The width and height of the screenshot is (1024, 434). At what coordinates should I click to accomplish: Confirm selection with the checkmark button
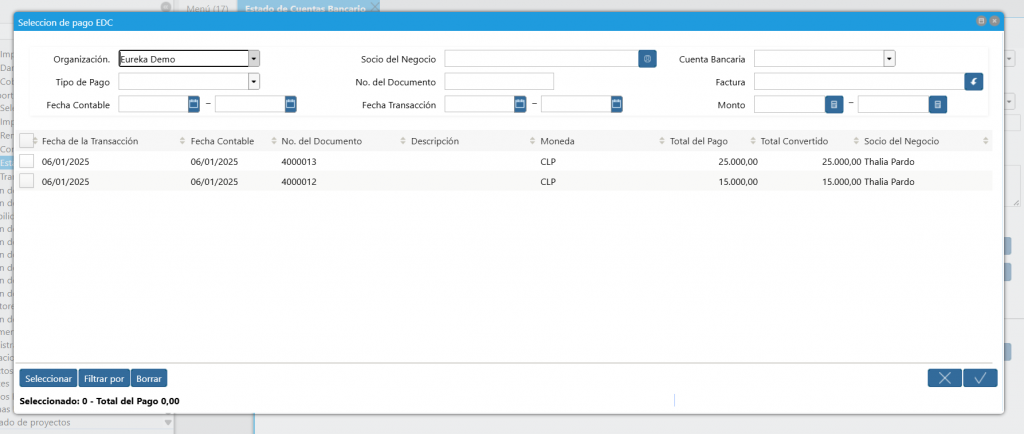pos(980,378)
